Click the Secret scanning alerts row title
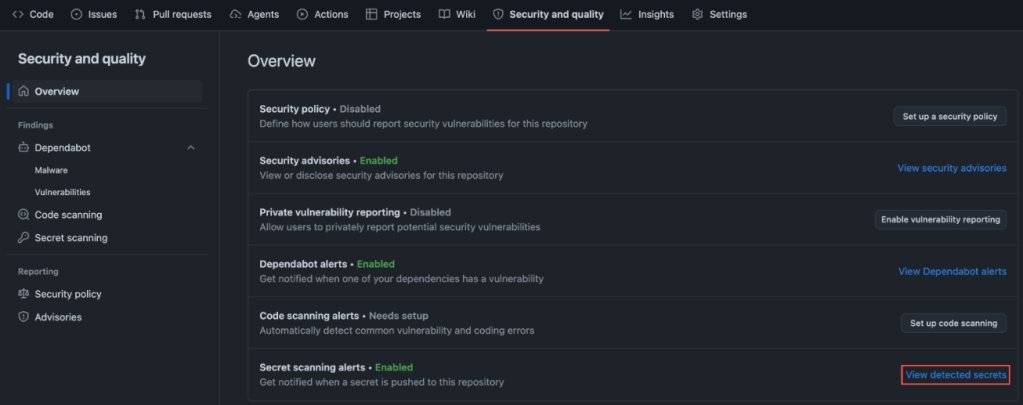Image resolution: width=1023 pixels, height=405 pixels. (x=313, y=367)
